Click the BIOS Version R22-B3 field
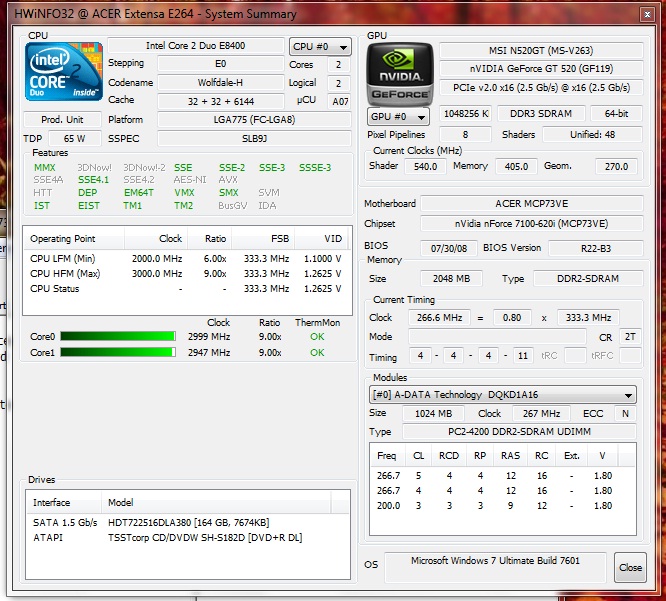666x601 pixels. [x=596, y=248]
